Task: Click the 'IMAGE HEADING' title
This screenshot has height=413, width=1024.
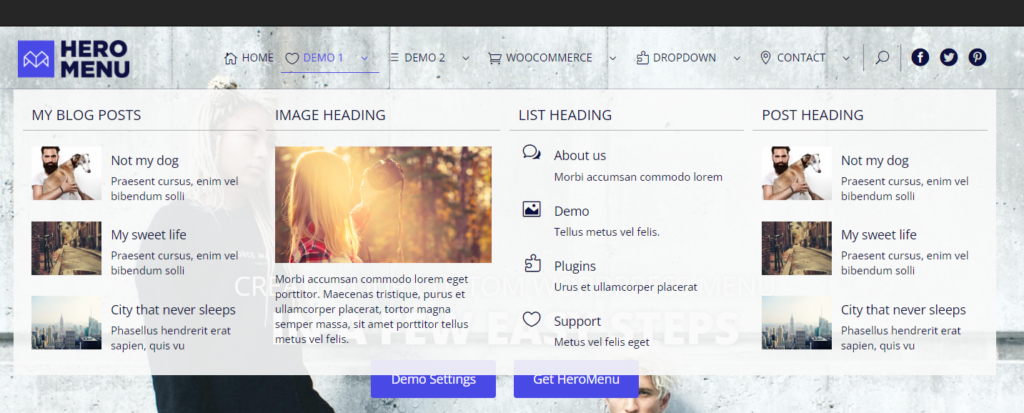Action: (x=330, y=116)
